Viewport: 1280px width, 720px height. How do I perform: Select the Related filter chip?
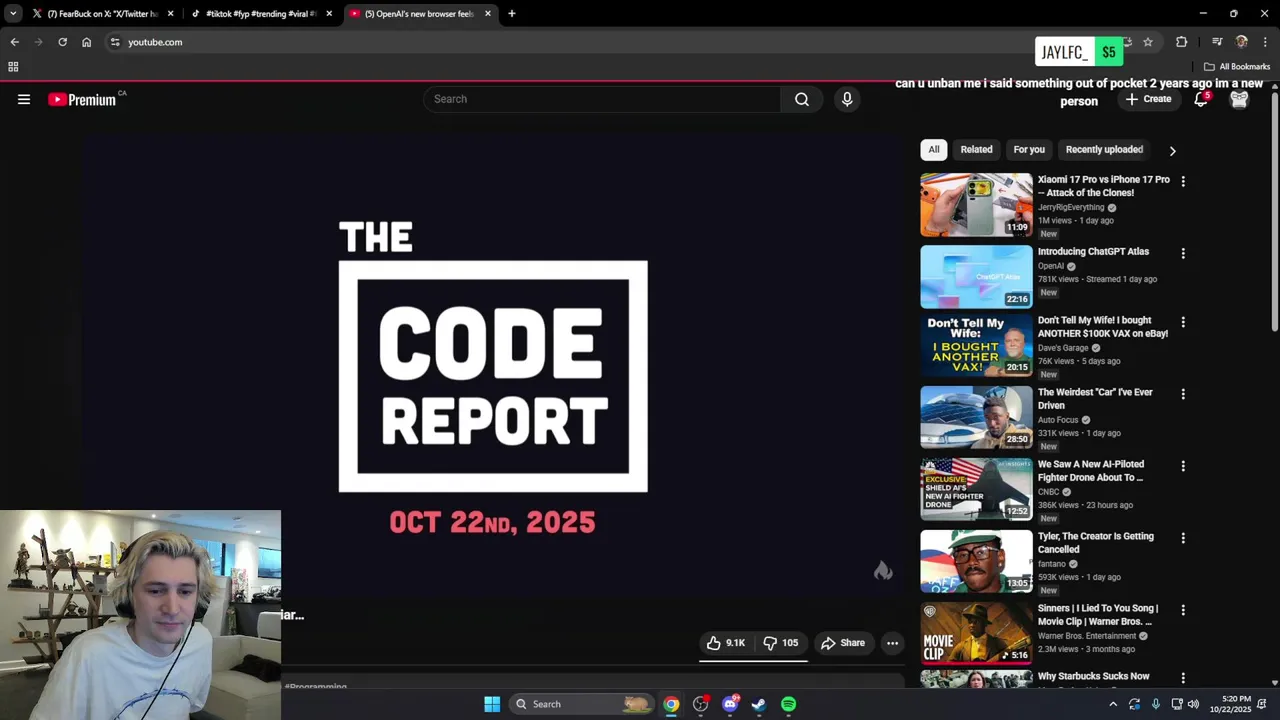pyautogui.click(x=976, y=150)
